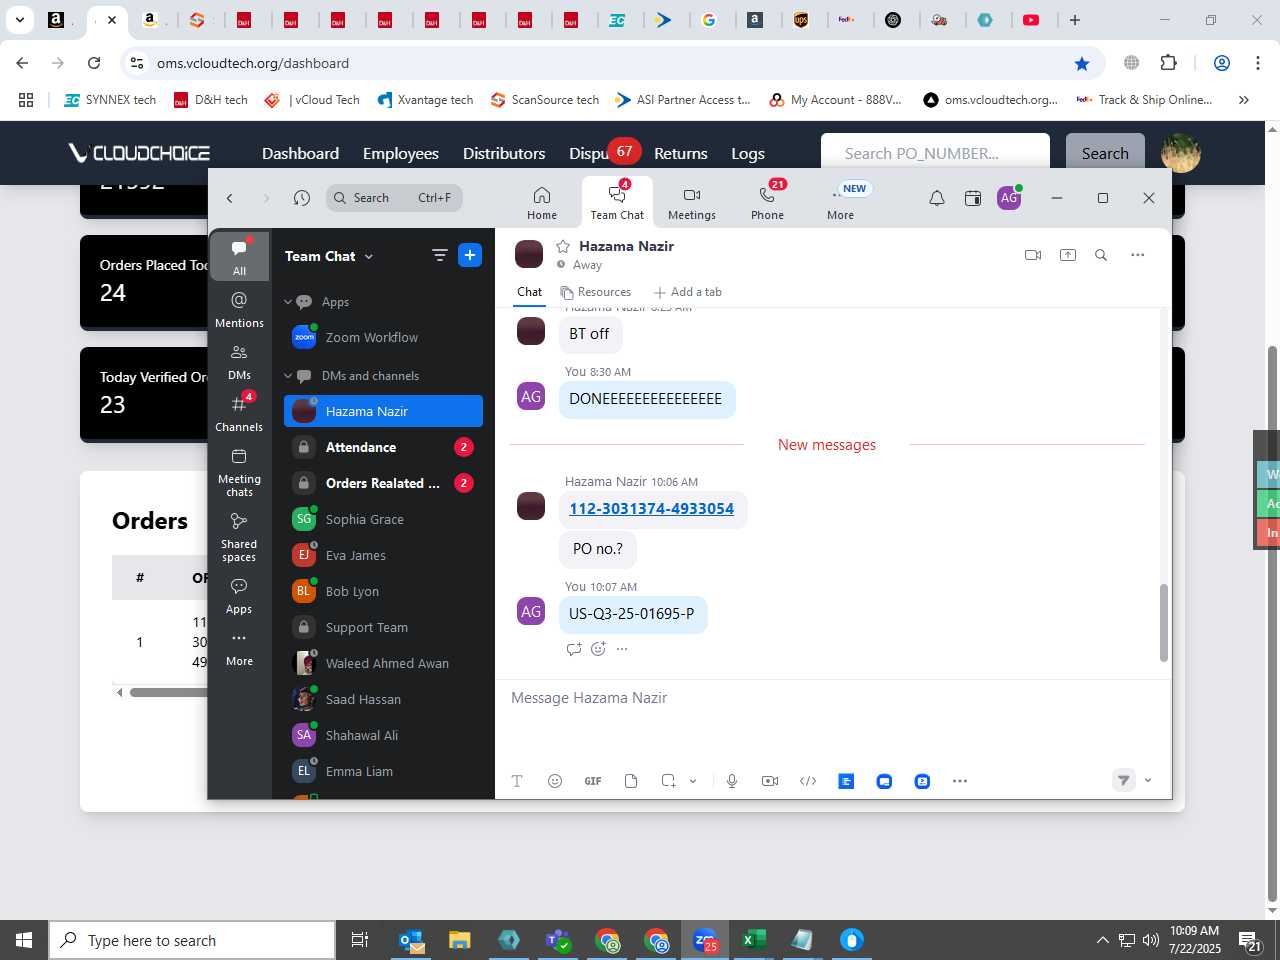Open the Orders Realated channel
The height and width of the screenshot is (960, 1280).
pos(383,483)
